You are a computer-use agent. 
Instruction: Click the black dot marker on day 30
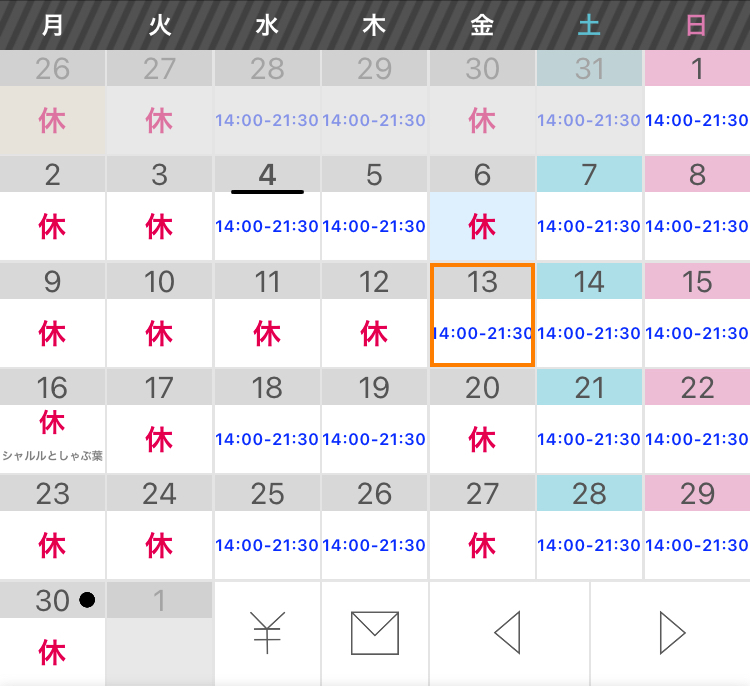coord(87,600)
